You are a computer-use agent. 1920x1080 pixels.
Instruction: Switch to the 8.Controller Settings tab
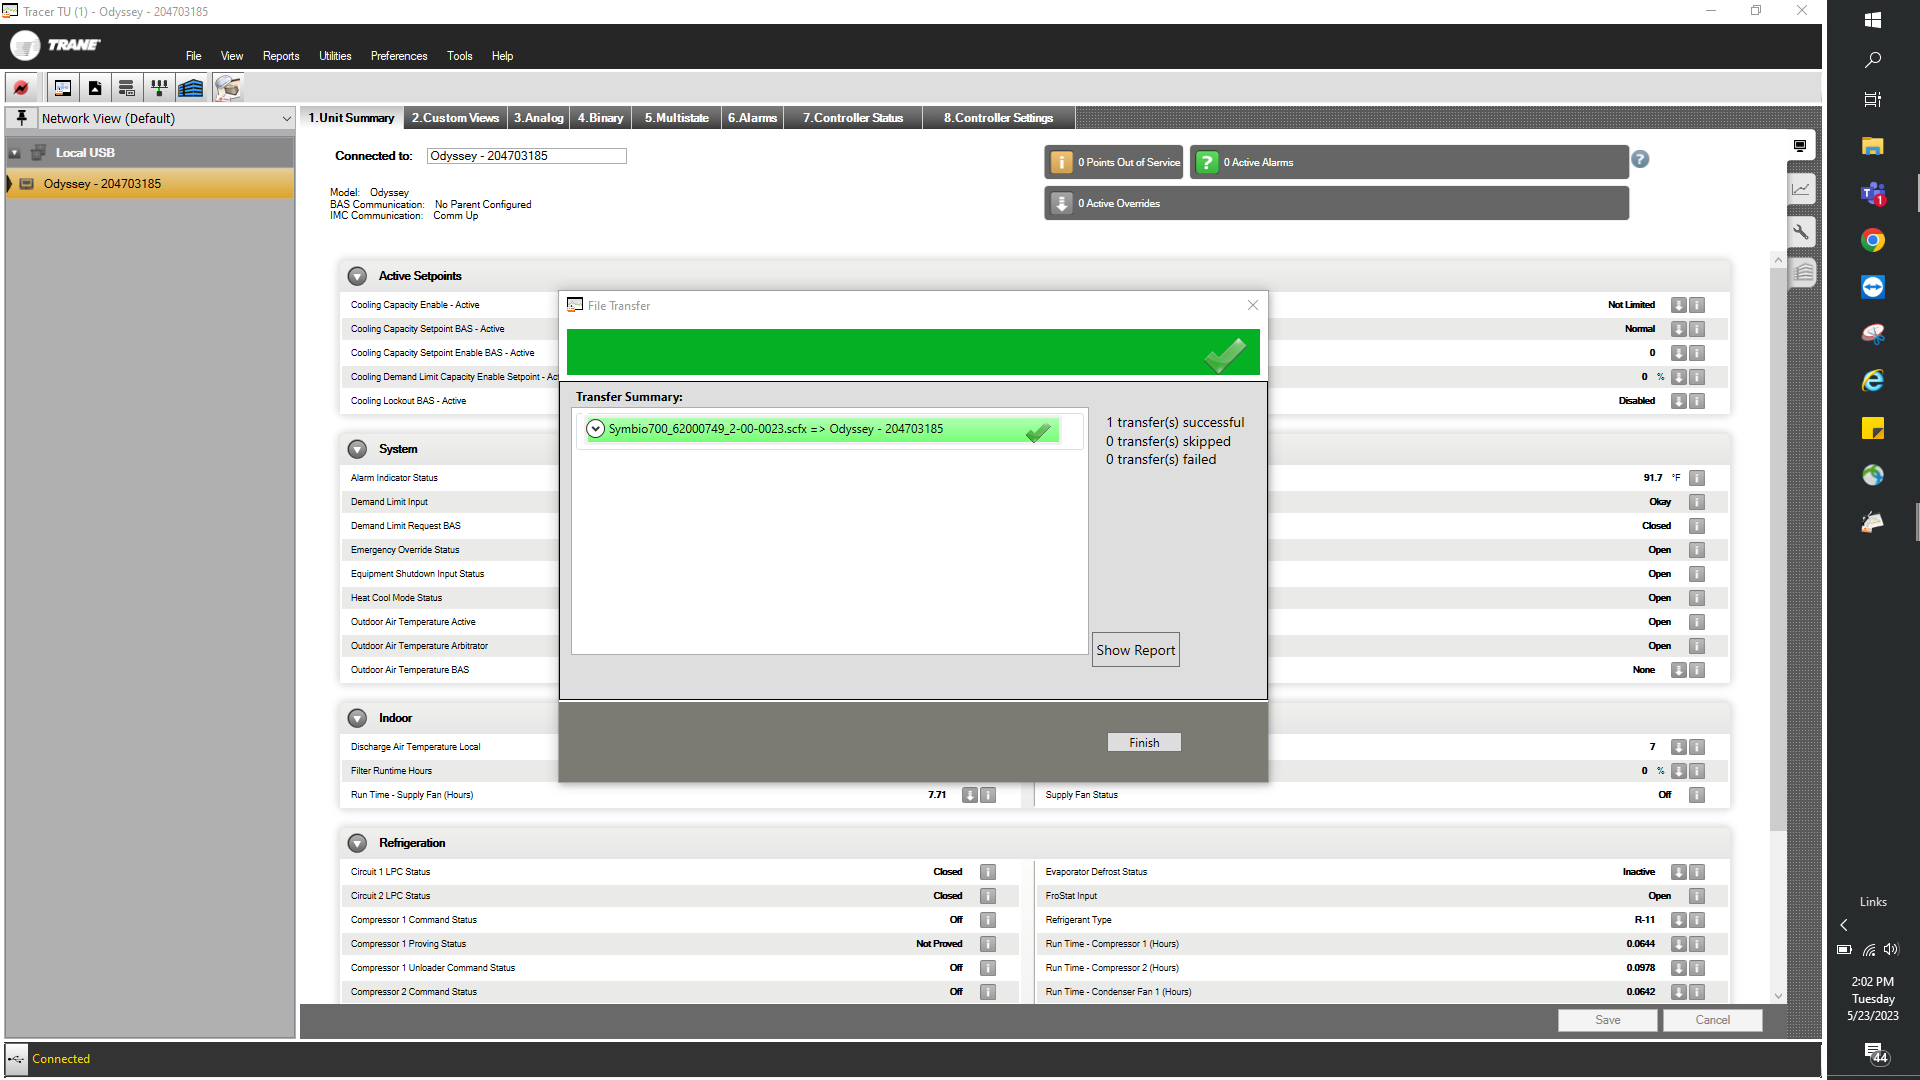tap(999, 118)
